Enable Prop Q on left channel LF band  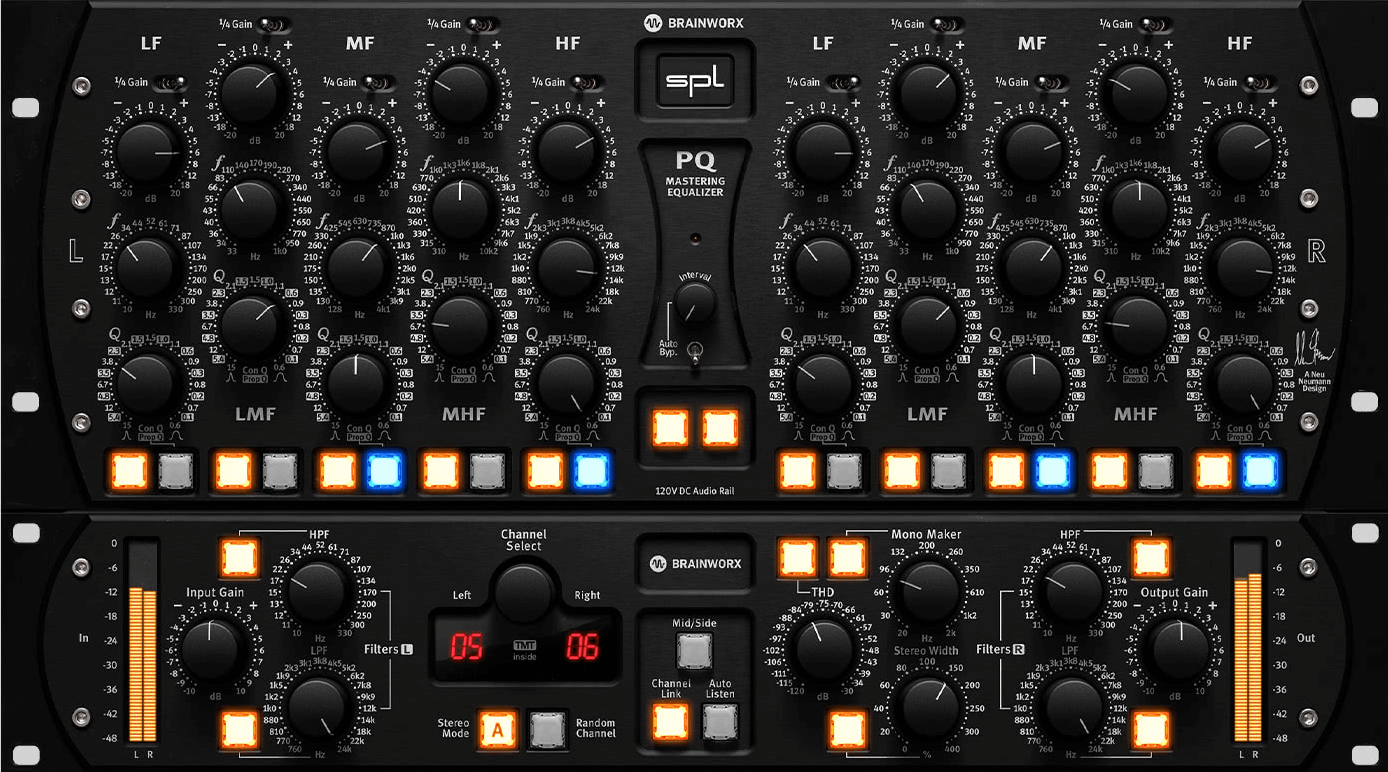tap(175, 470)
